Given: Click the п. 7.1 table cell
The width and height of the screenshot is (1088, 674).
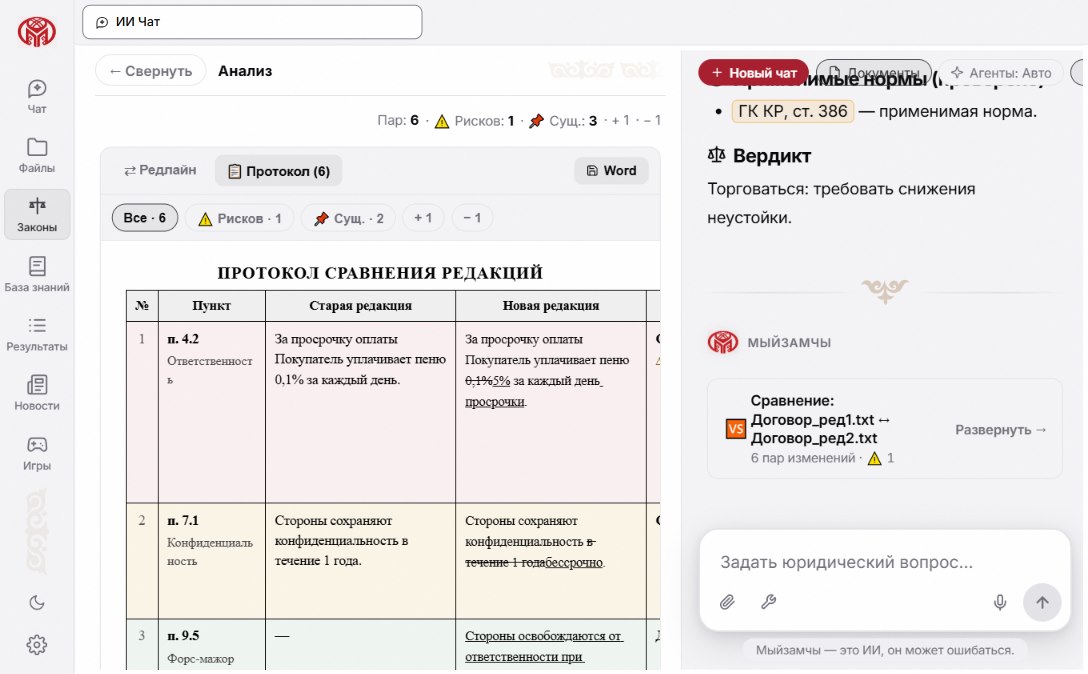Looking at the screenshot, I should [212, 561].
